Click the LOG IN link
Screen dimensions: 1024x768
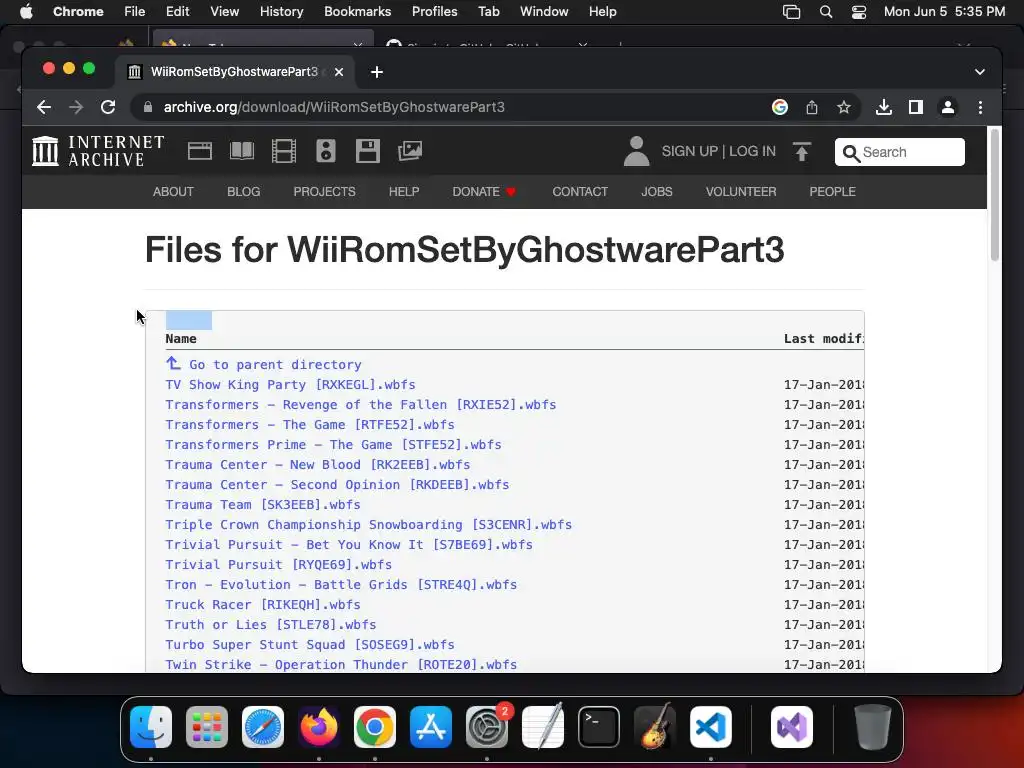(x=752, y=151)
